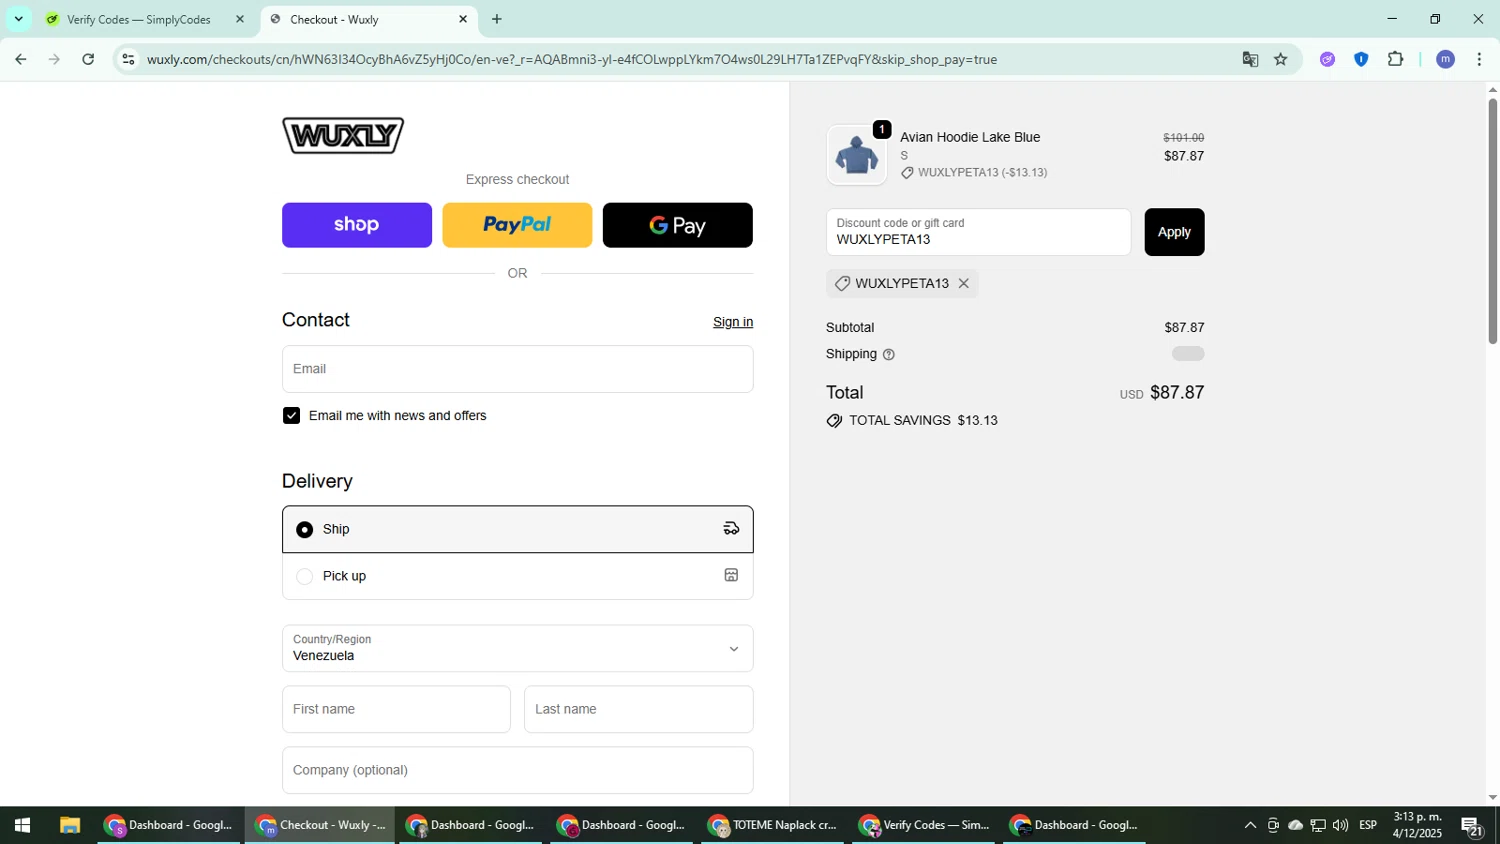Switch to Checkout - Wuxly taskbar window
Image resolution: width=1500 pixels, height=844 pixels.
pyautogui.click(x=320, y=825)
